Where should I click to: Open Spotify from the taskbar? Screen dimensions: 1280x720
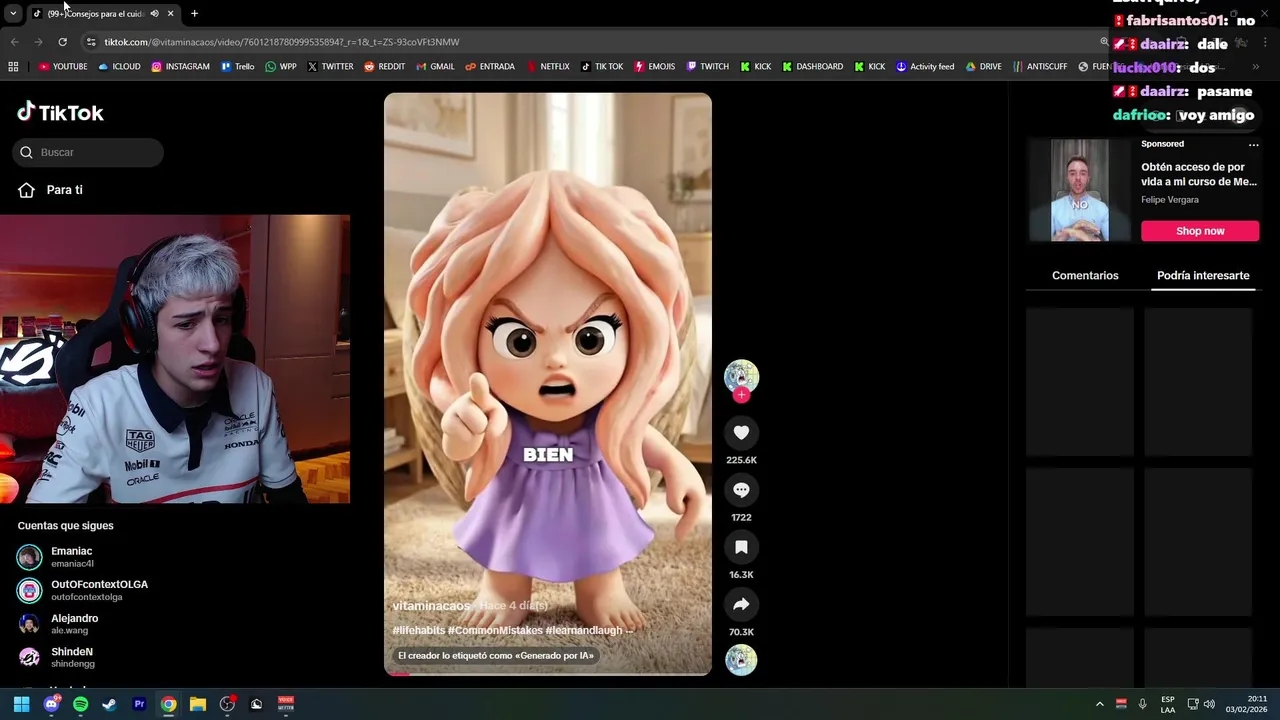click(80, 704)
